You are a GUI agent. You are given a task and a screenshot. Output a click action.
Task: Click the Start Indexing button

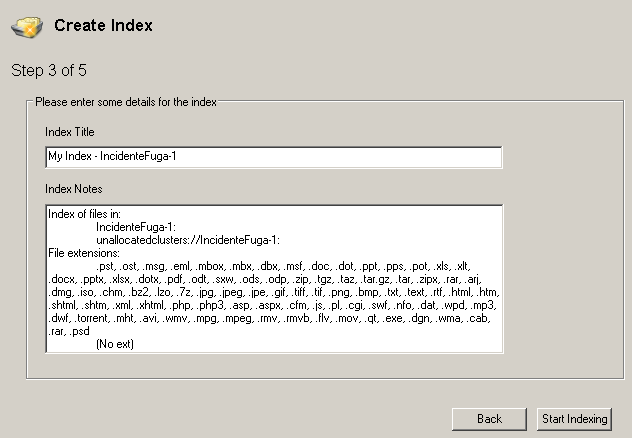pos(573,419)
